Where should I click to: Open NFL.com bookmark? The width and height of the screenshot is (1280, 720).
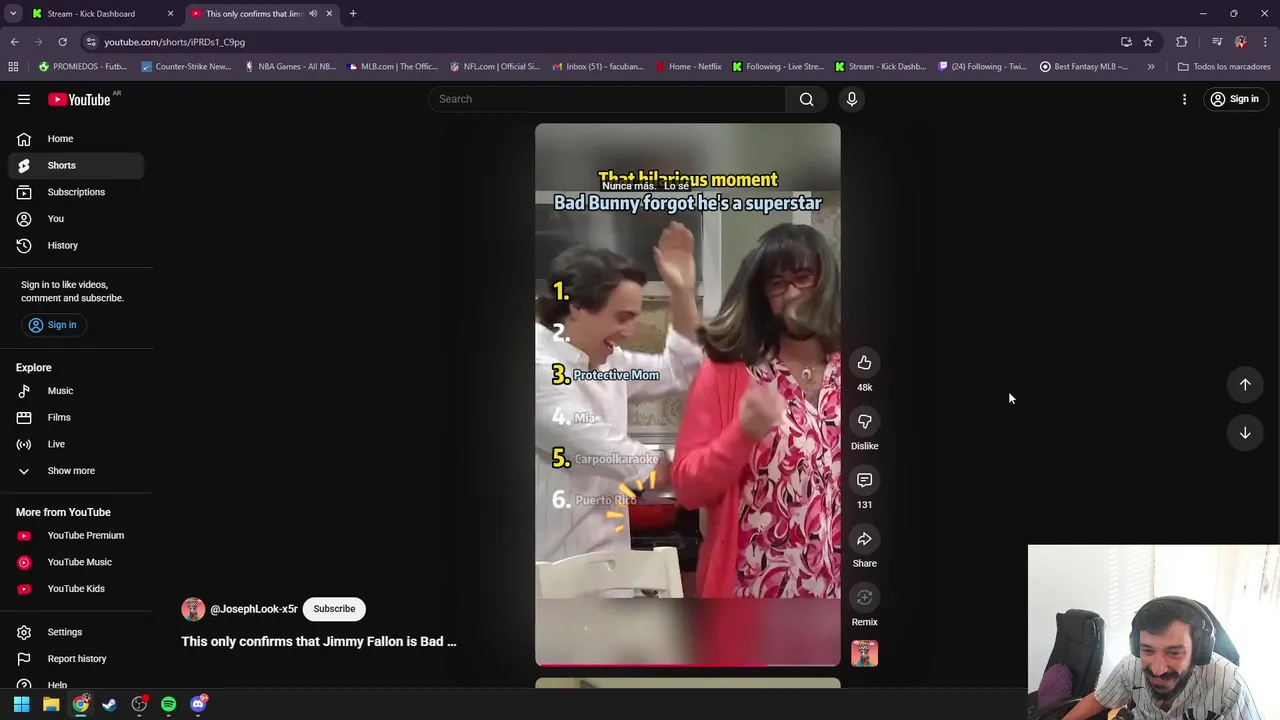pyautogui.click(x=494, y=67)
